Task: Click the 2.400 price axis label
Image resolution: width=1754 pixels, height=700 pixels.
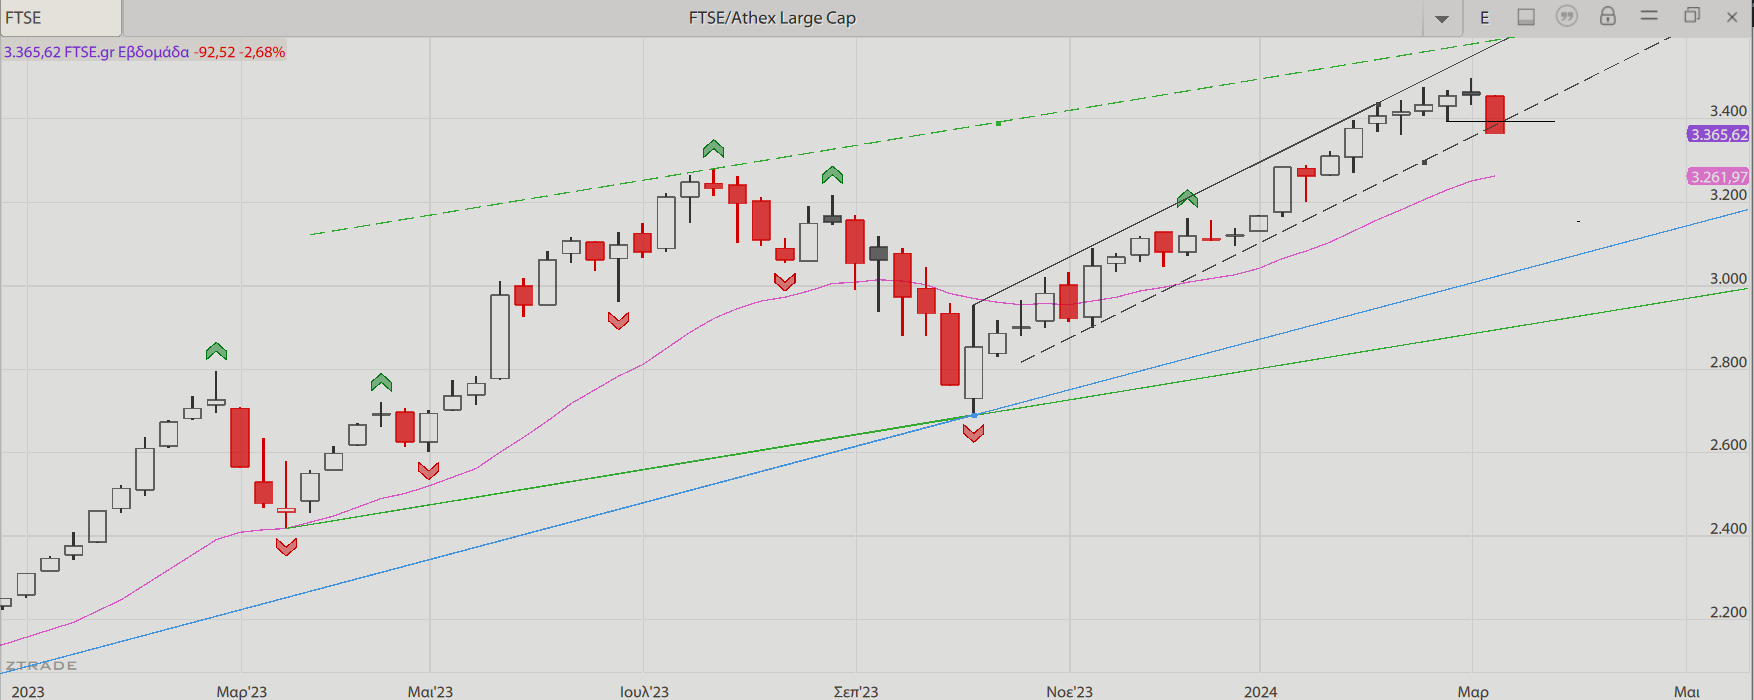Action: point(1728,529)
